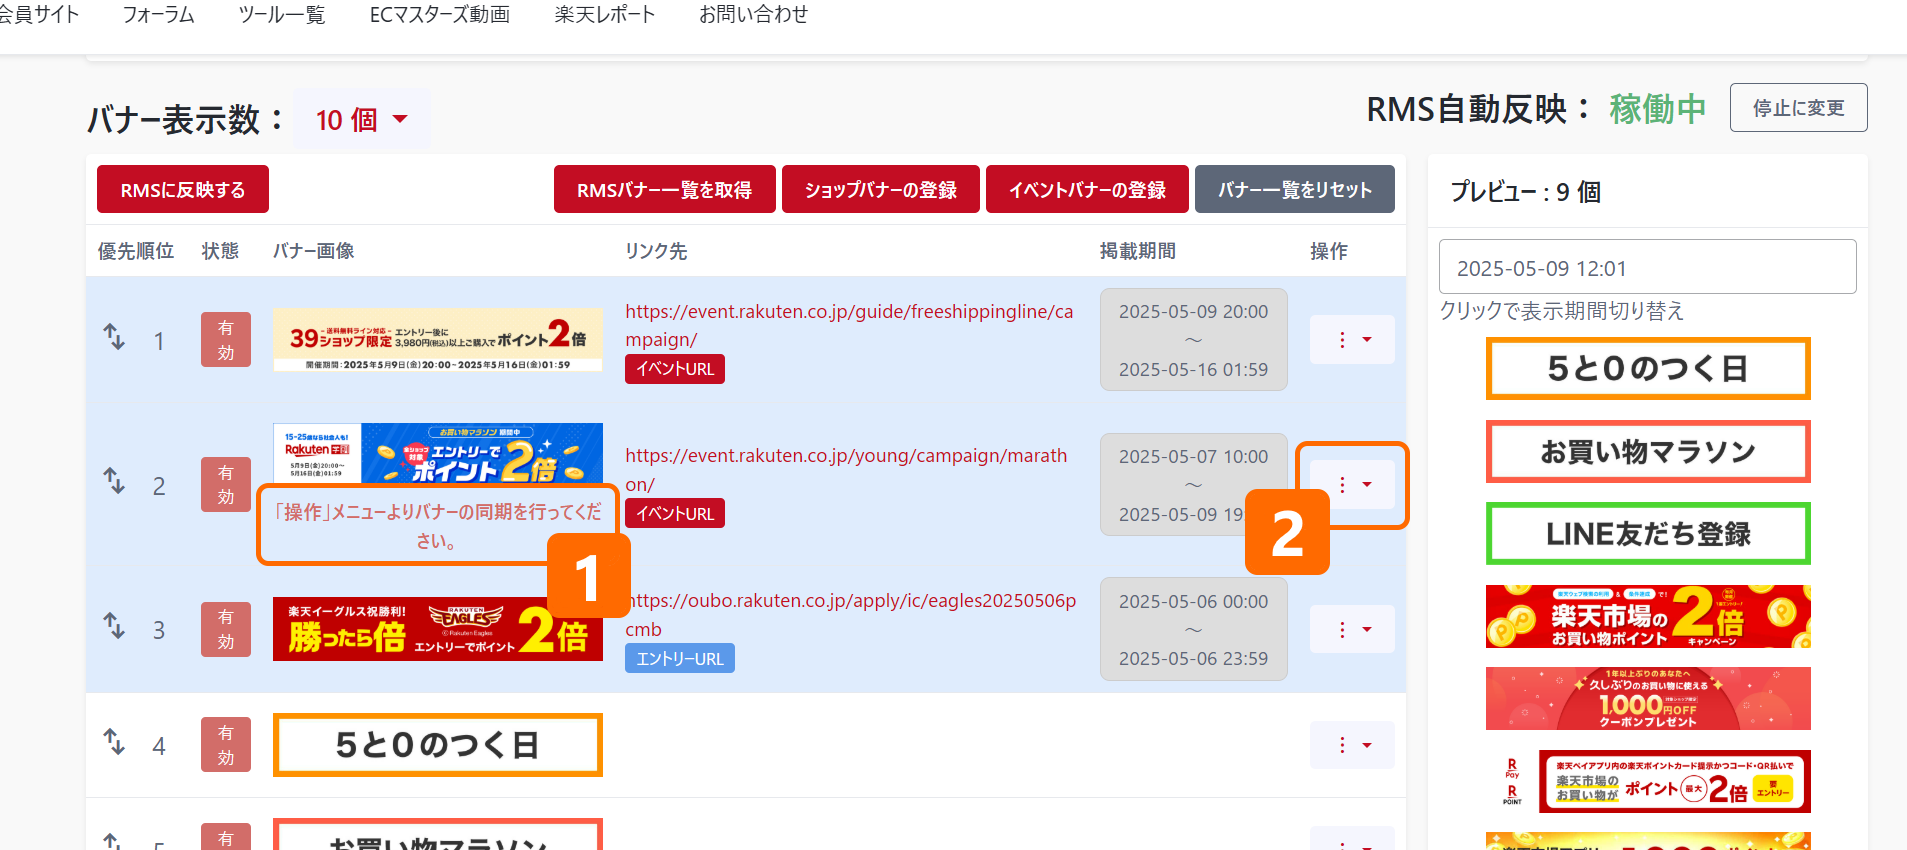Open 操作 menu for 5と0のつく日 row

pos(1352,745)
